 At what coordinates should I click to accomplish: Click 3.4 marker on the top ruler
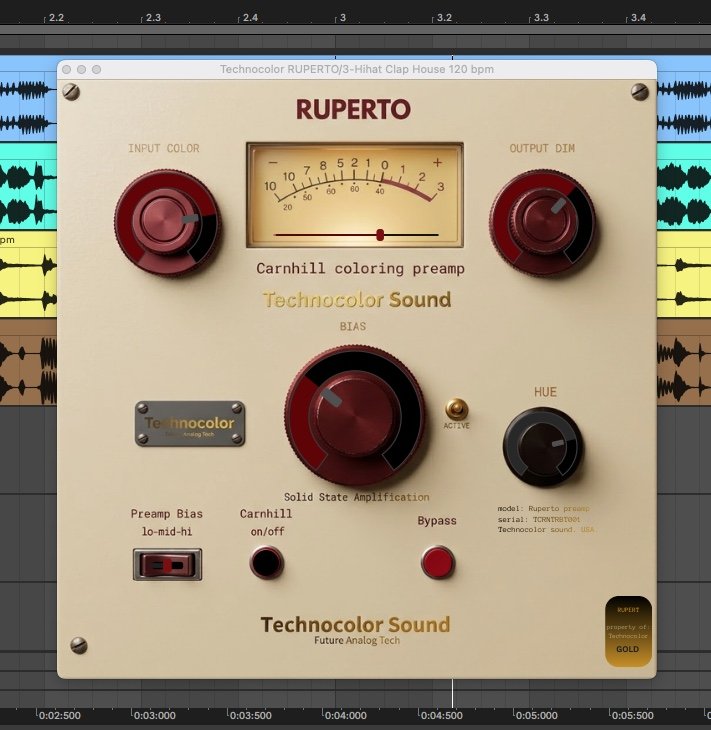click(x=638, y=18)
